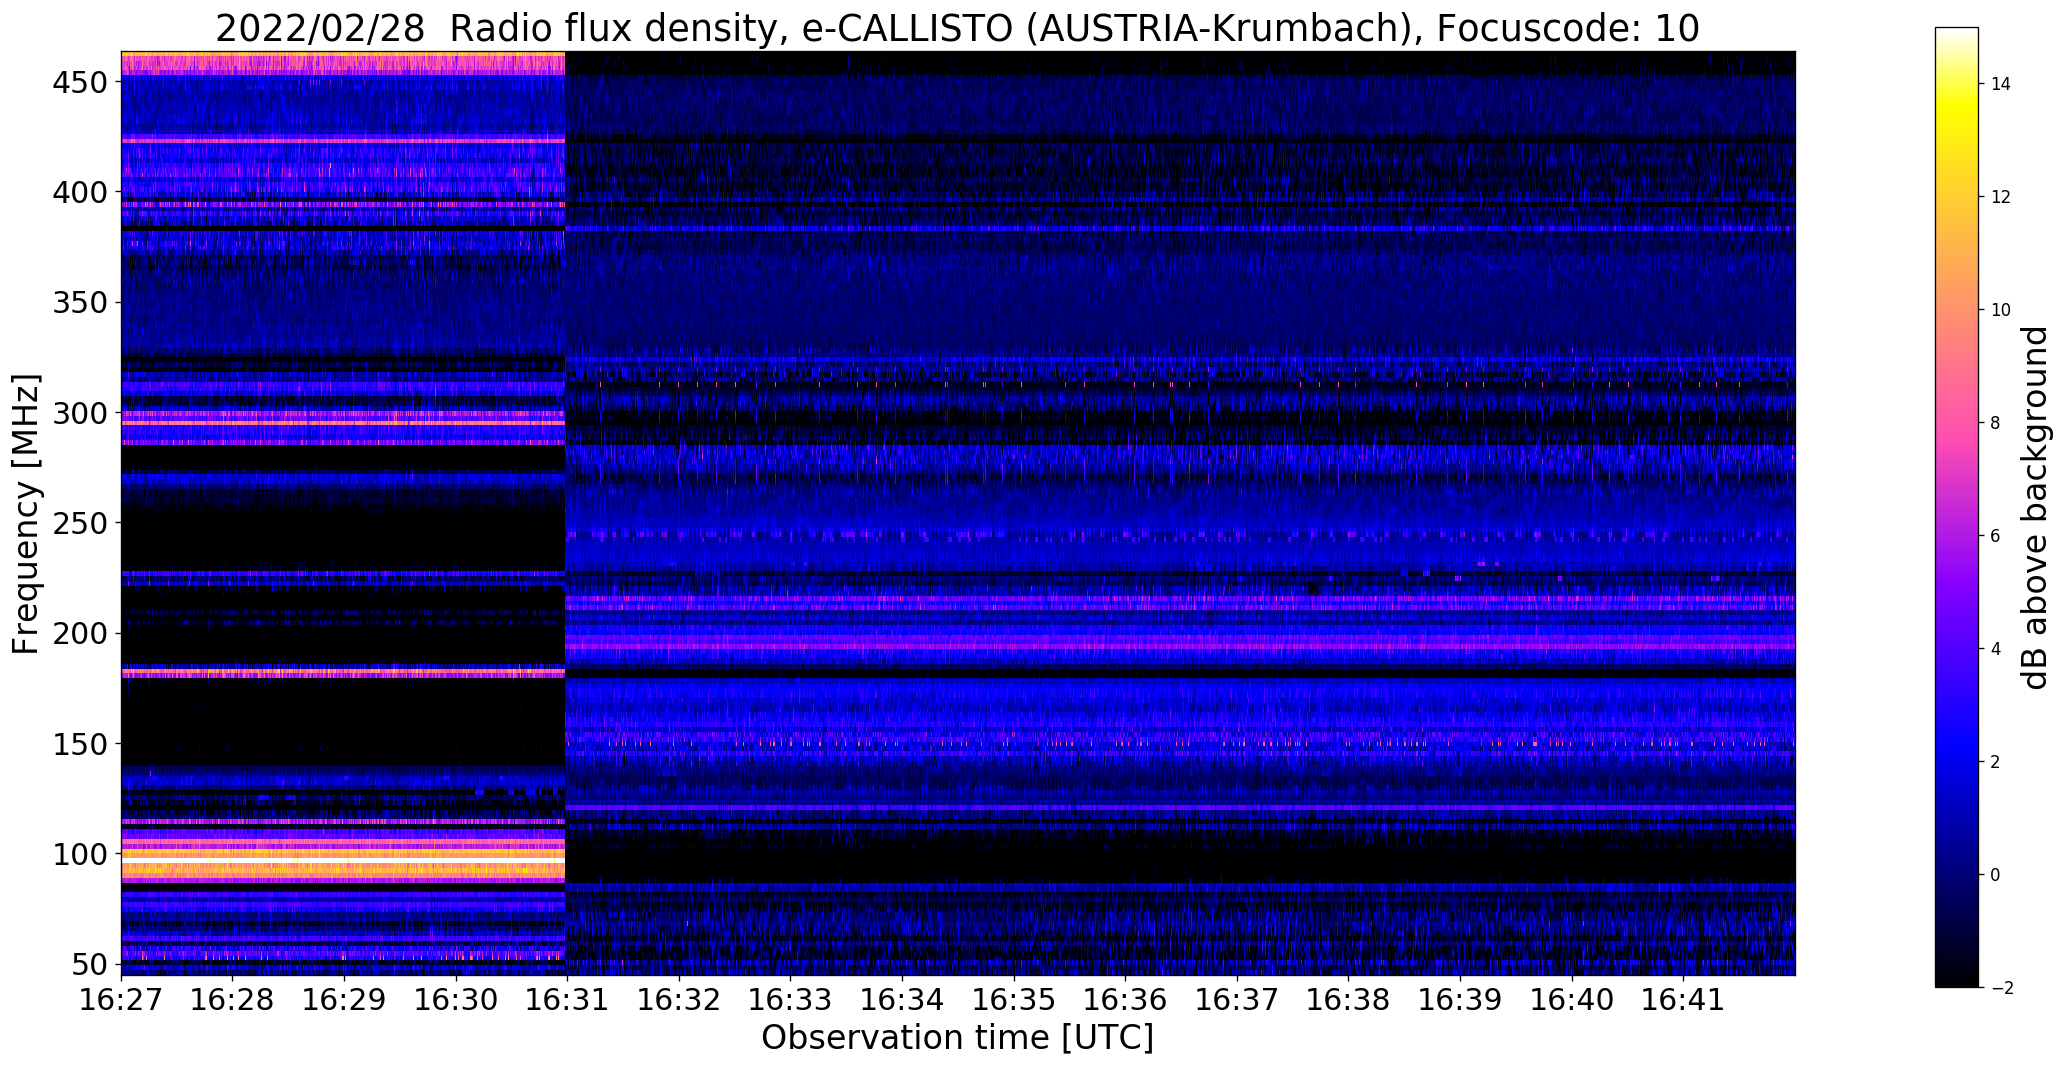Click the 16:28 time tick label
The height and width of the screenshot is (1067, 2066).
(x=233, y=999)
